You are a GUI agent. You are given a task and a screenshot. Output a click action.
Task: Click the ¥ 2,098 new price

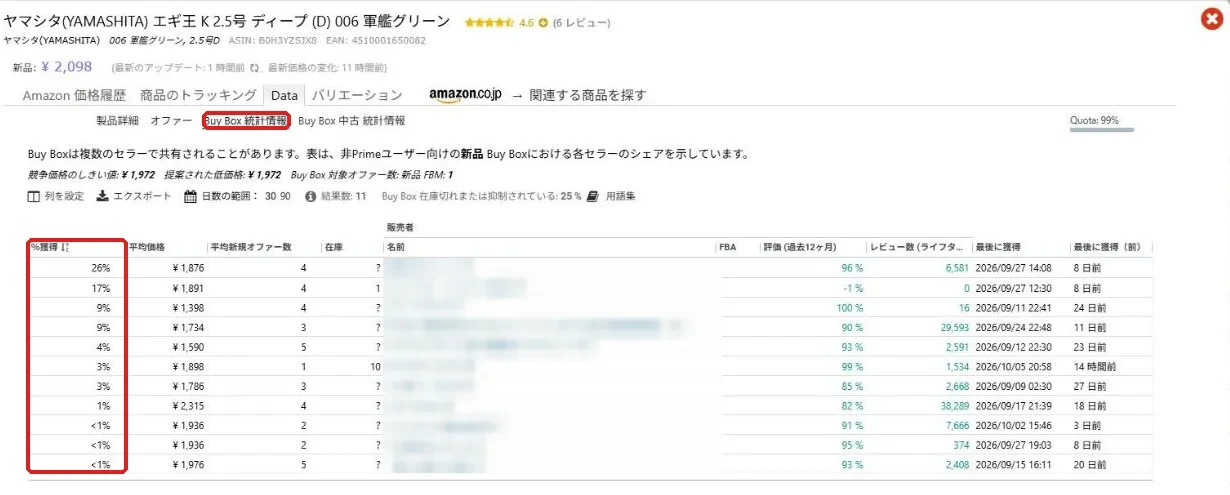pyautogui.click(x=66, y=67)
